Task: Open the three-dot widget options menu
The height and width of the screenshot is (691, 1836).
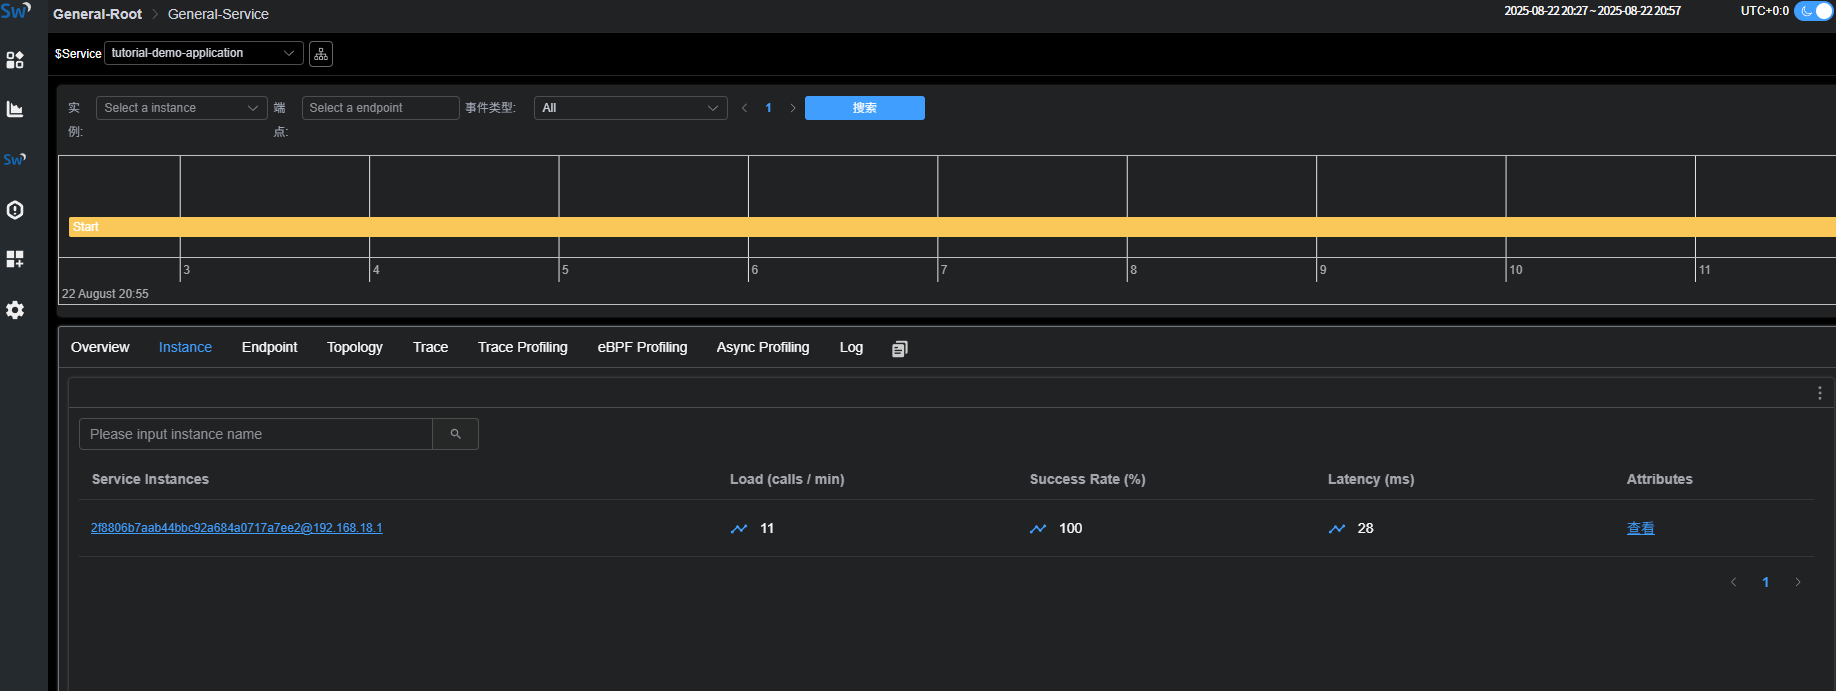Action: (1819, 393)
